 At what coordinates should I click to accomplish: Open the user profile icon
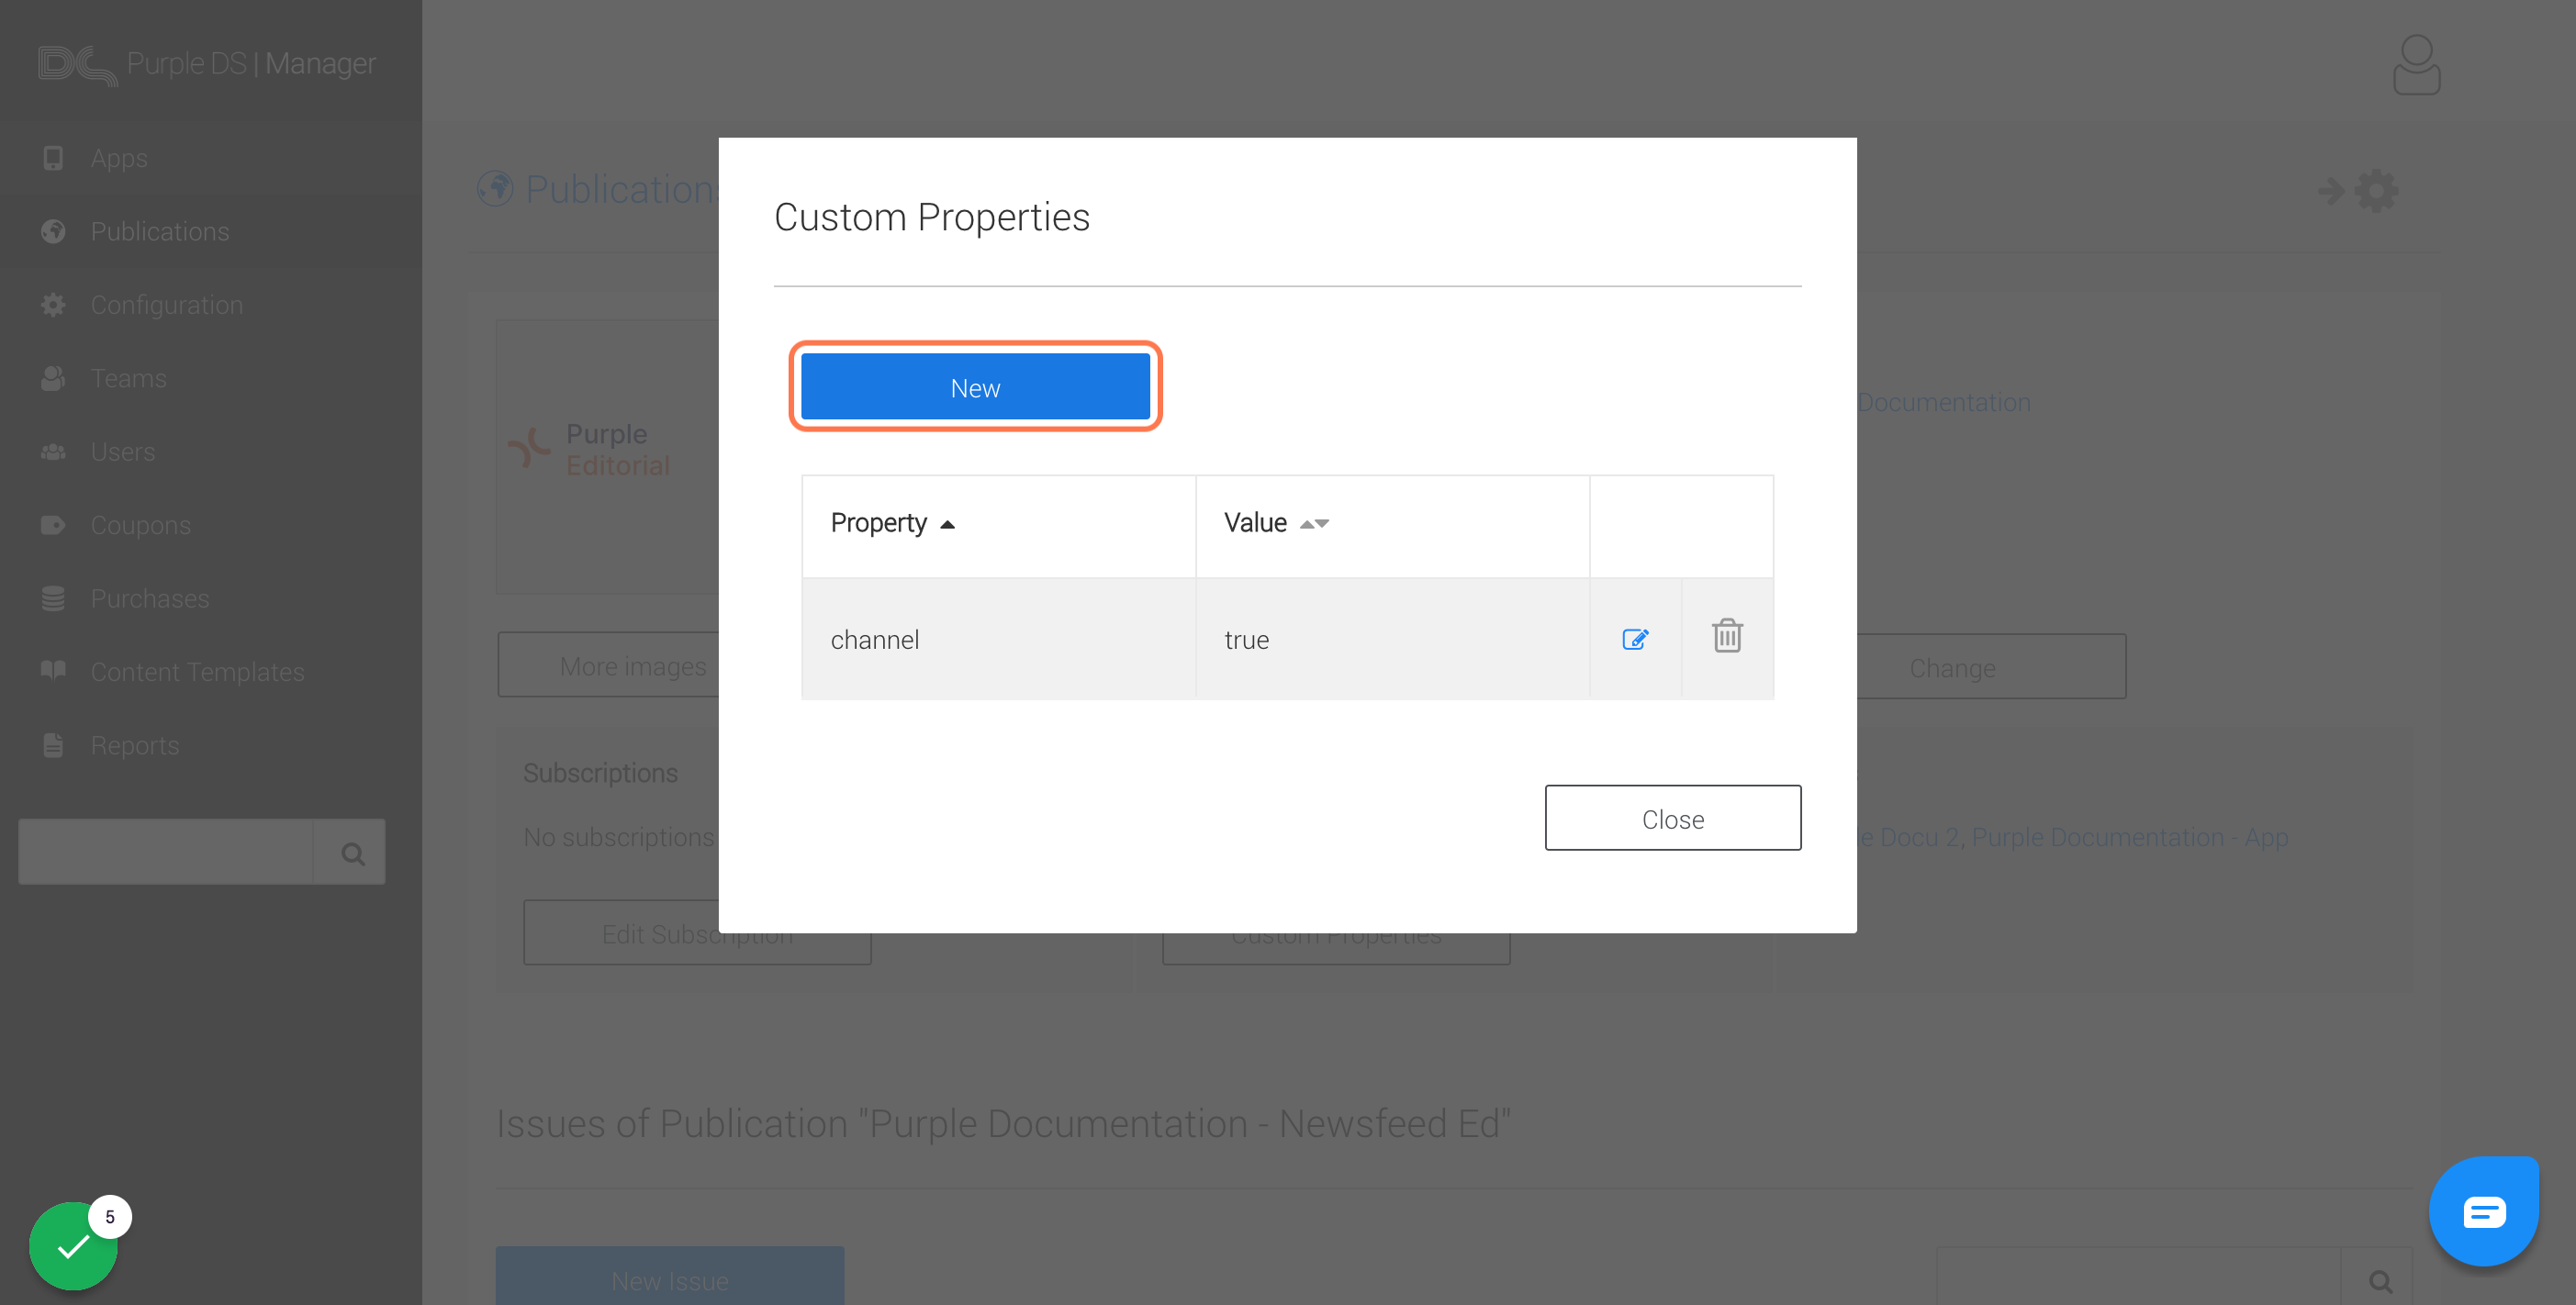pos(2416,65)
